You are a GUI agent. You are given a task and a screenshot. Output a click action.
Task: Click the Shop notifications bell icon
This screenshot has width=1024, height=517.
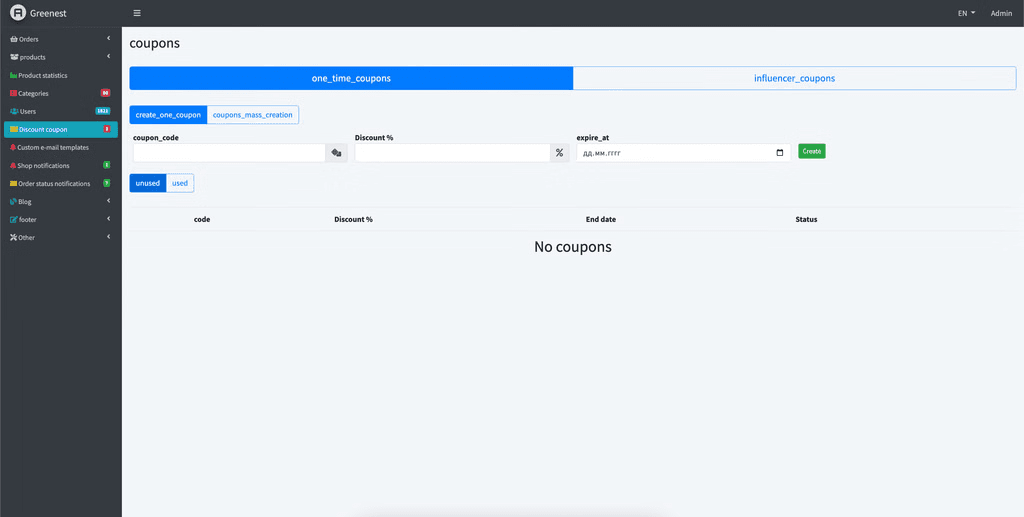coord(13,166)
